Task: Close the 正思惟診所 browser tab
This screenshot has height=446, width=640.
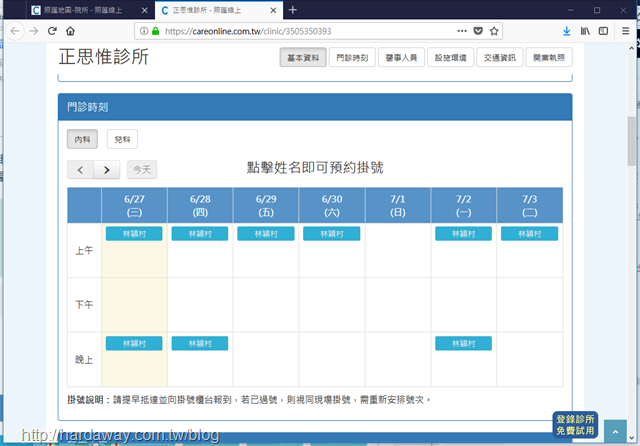Action: pos(273,10)
